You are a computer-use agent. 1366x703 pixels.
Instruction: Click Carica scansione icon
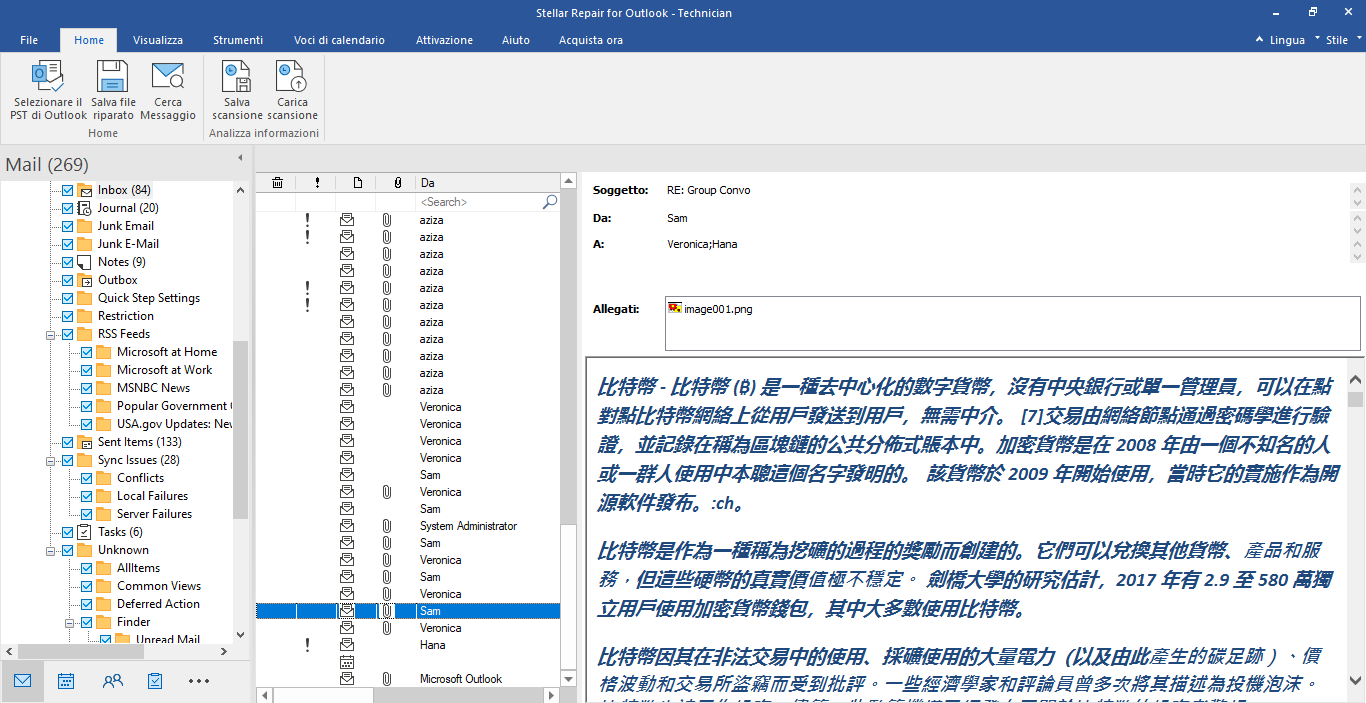tap(291, 77)
